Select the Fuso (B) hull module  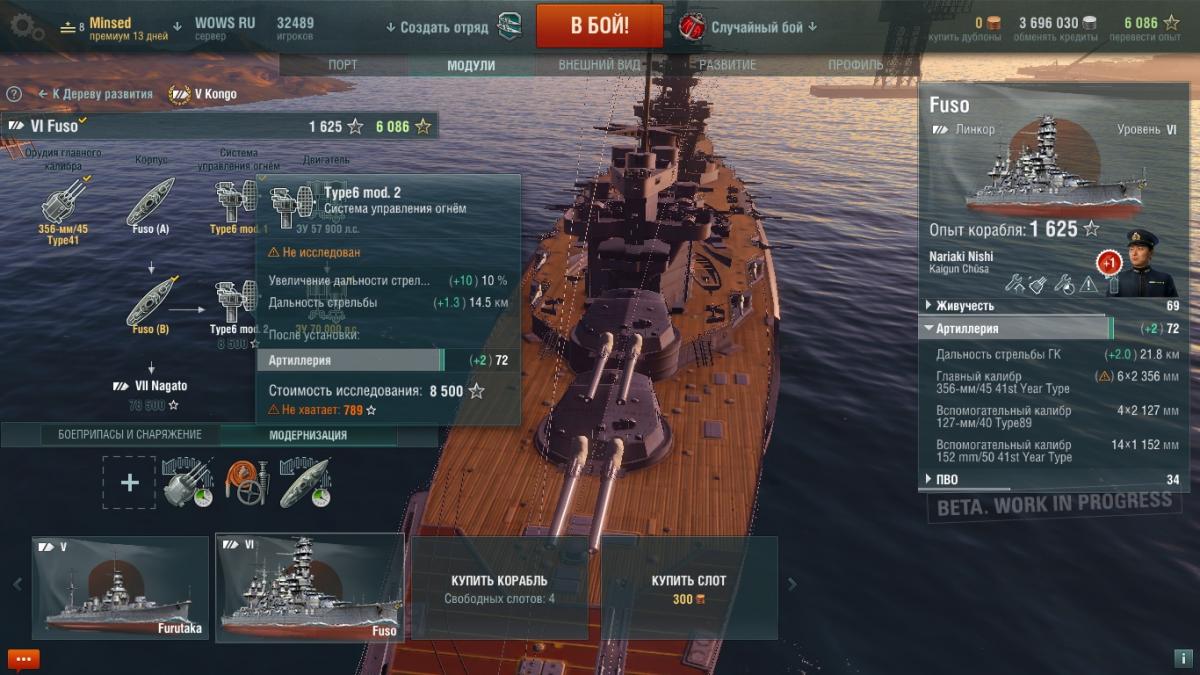pos(150,306)
